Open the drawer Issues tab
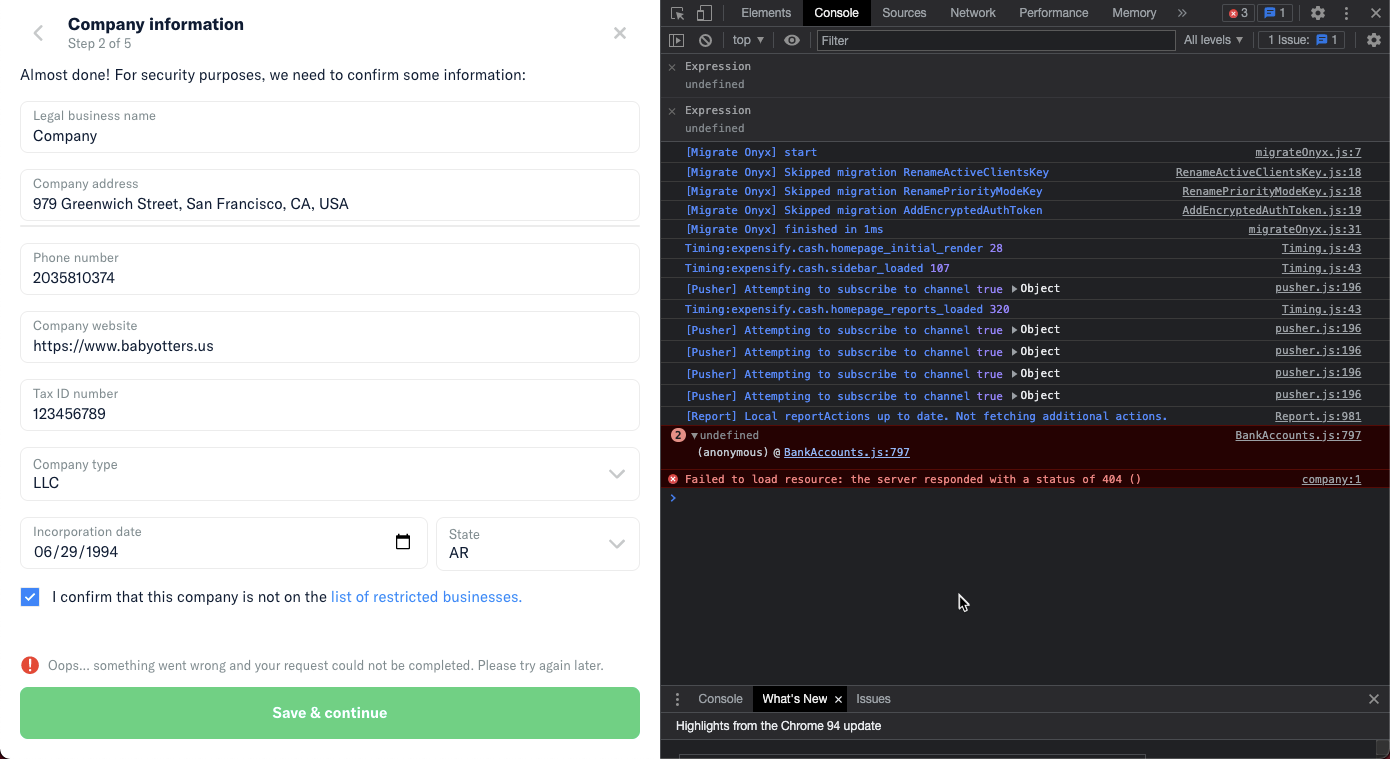The width and height of the screenshot is (1390, 759). point(873,699)
